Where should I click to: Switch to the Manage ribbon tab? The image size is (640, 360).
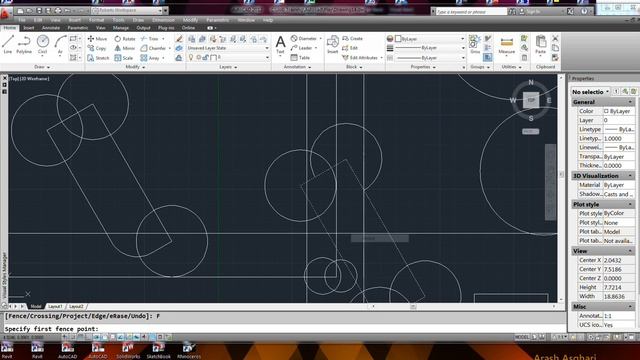point(121,28)
